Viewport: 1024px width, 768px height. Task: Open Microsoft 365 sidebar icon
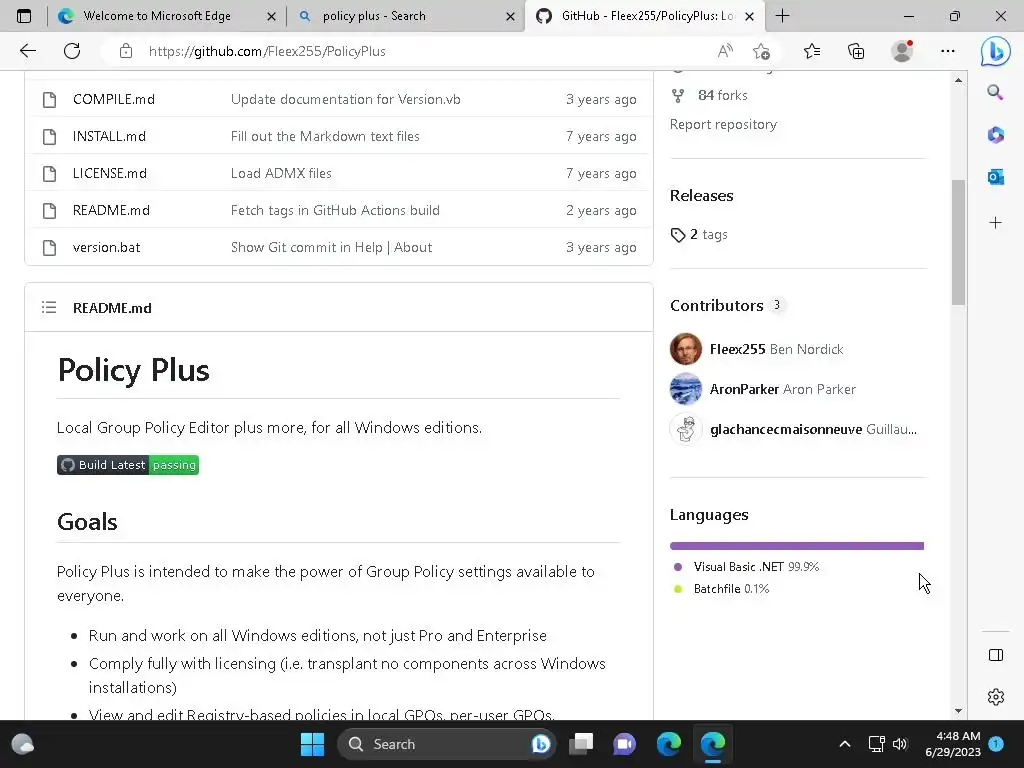pyautogui.click(x=995, y=135)
